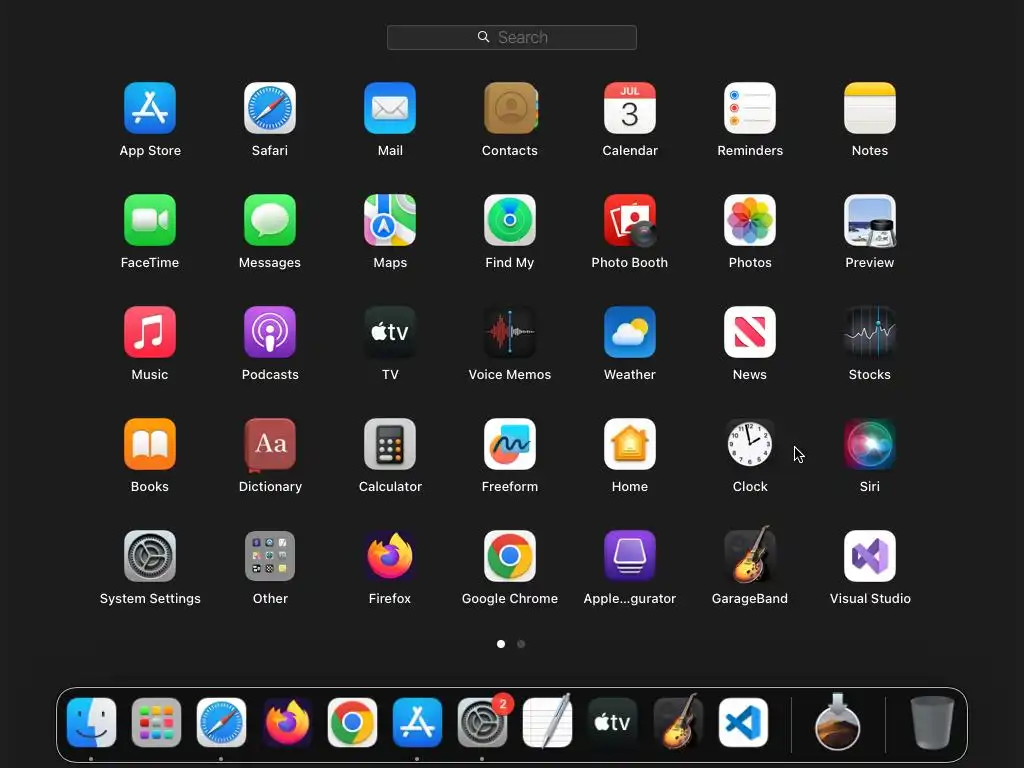Launch Safari from the Launchpad grid
Viewport: 1024px width, 768px height.
coord(270,108)
